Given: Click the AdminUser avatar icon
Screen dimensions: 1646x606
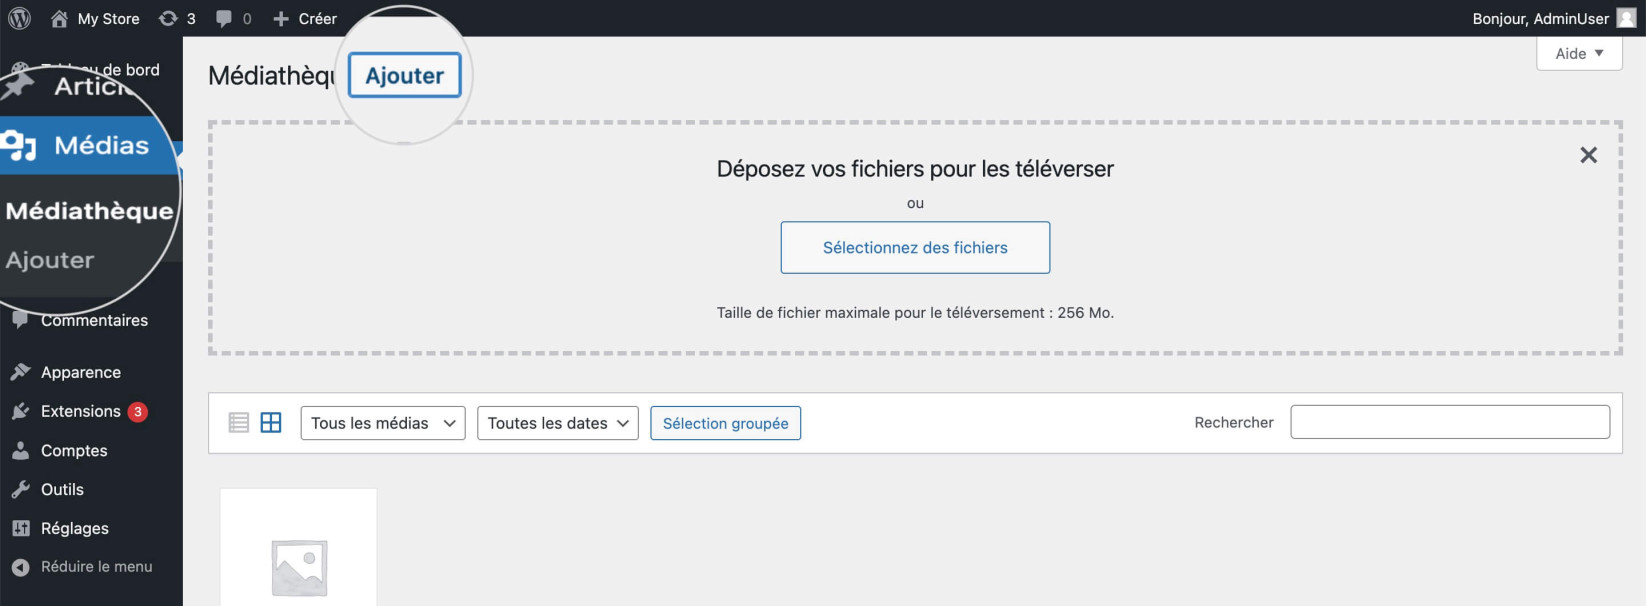Looking at the screenshot, I should [1627, 18].
